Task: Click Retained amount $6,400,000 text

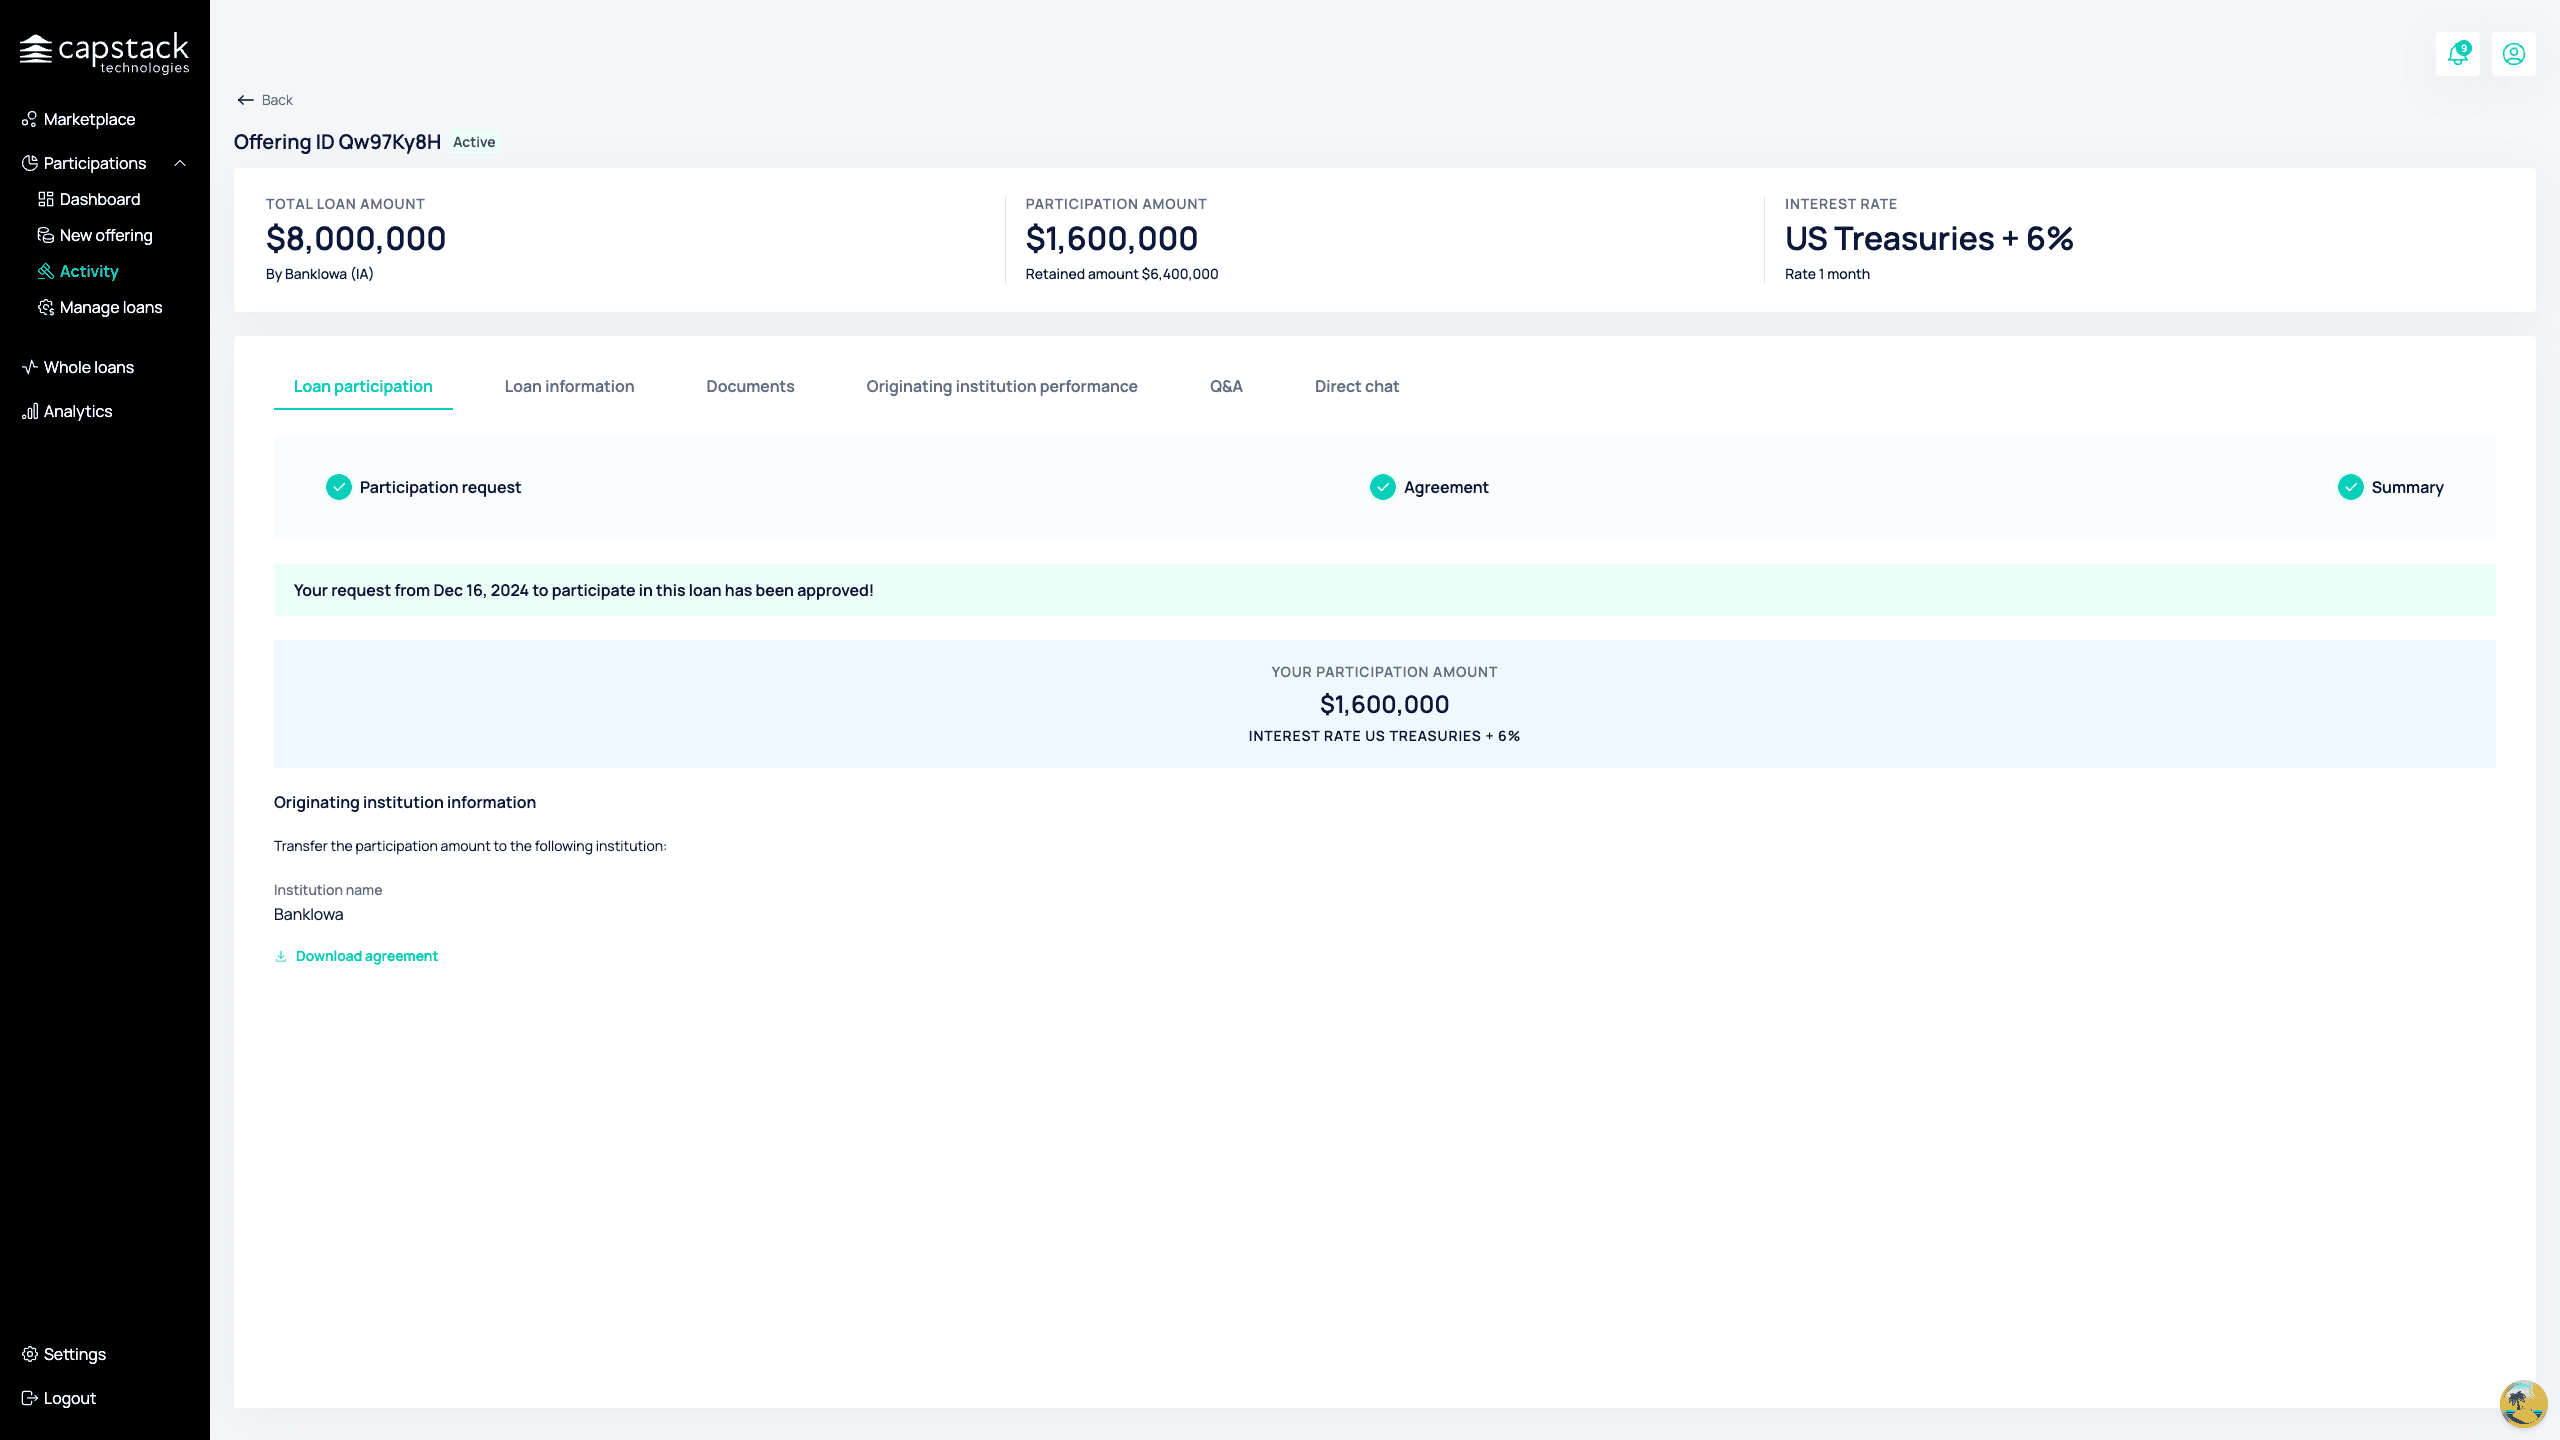Action: point(1122,274)
